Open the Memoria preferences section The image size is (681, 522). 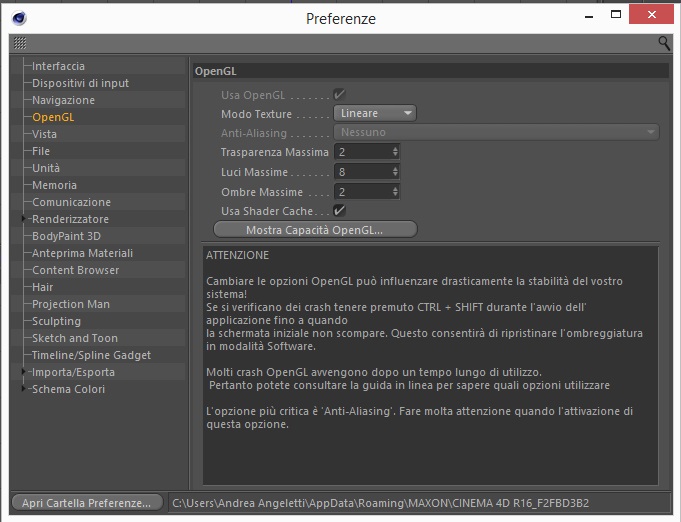pyautogui.click(x=54, y=185)
